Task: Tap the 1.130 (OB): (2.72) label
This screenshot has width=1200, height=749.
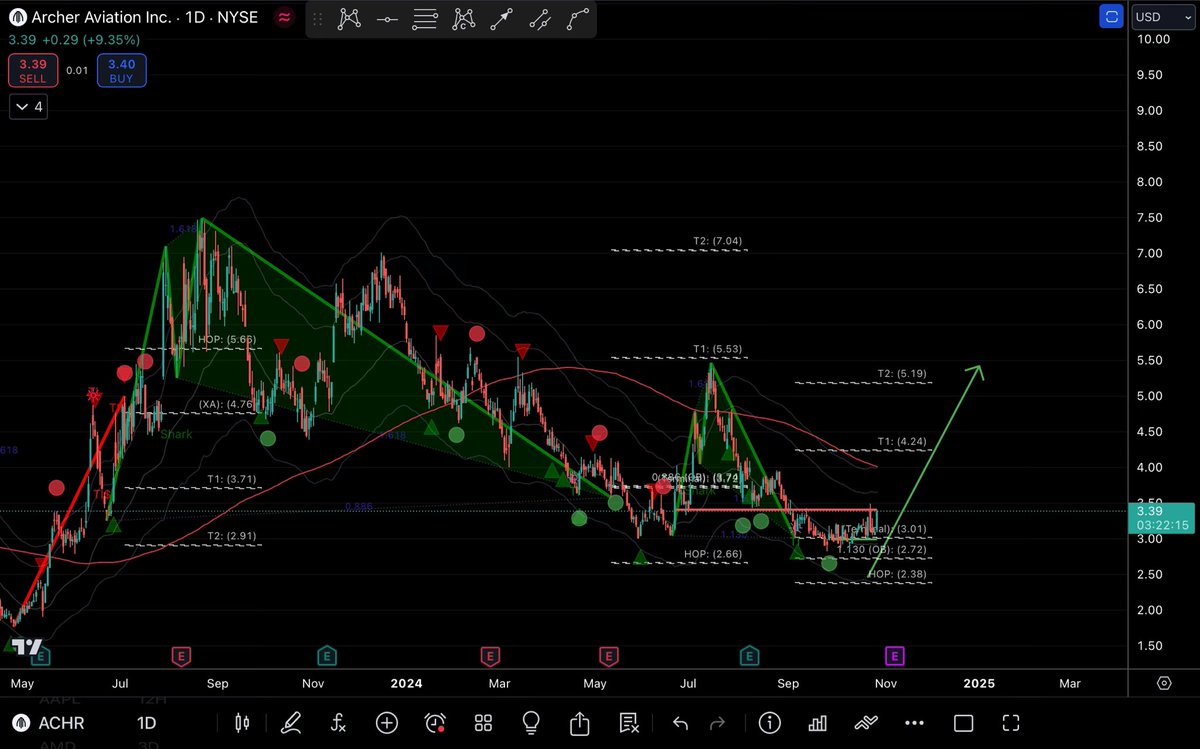Action: click(882, 550)
